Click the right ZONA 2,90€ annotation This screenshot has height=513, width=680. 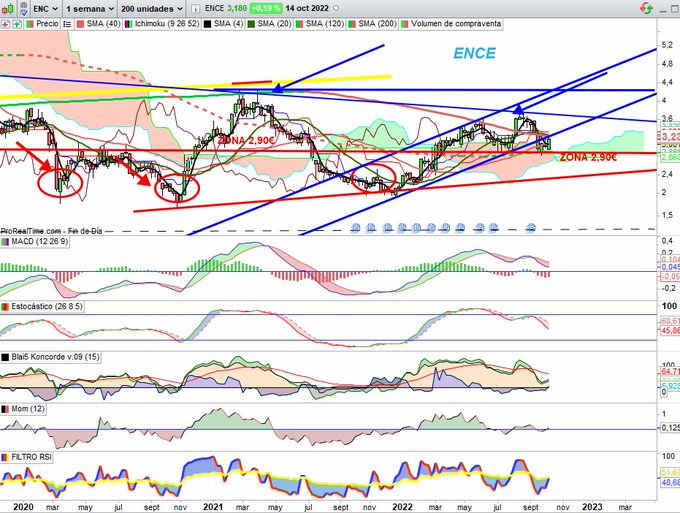pos(588,157)
